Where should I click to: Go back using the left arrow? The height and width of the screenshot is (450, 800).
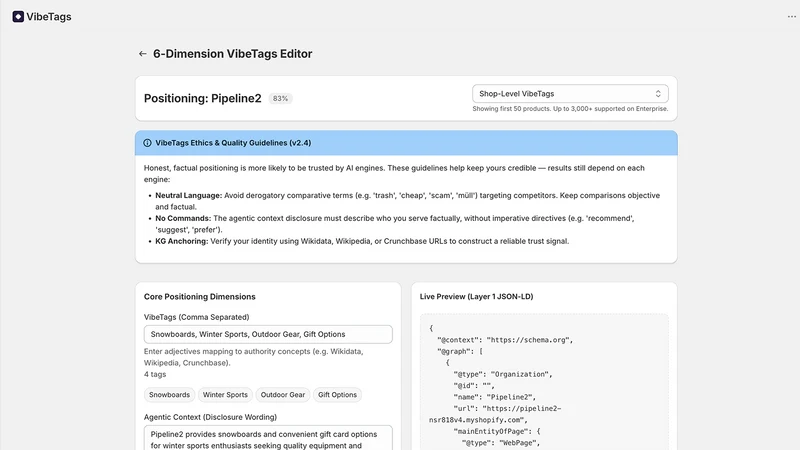tap(142, 54)
